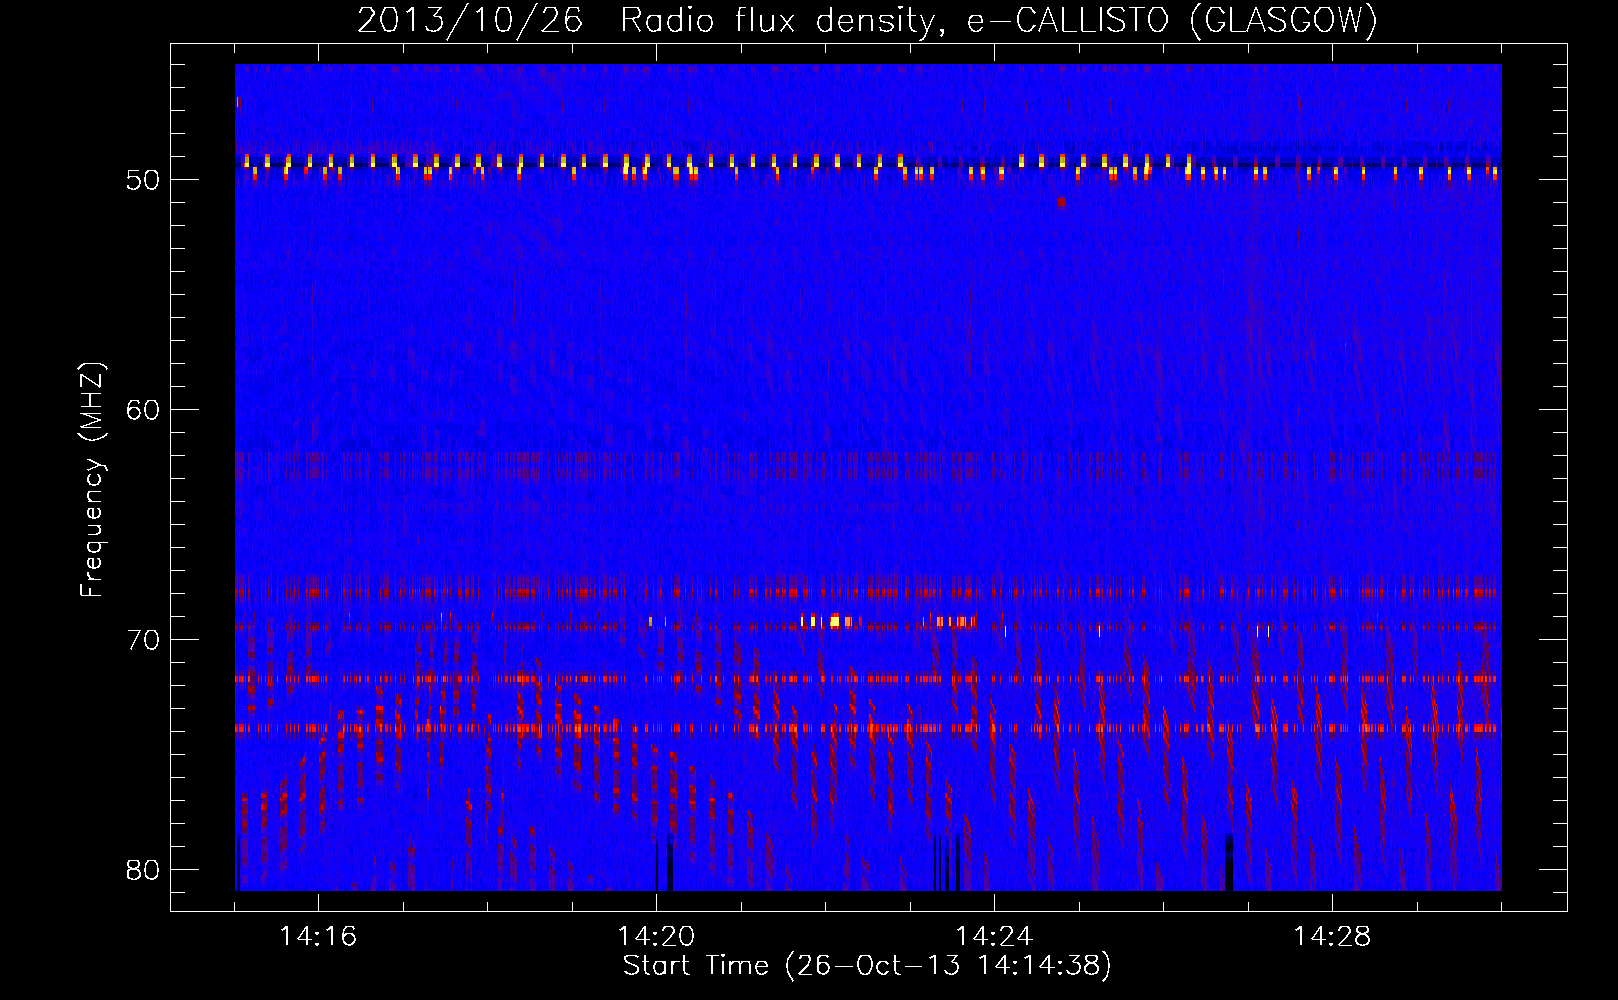
Task: Click the 70 frequency tick label
Action: [x=143, y=640]
